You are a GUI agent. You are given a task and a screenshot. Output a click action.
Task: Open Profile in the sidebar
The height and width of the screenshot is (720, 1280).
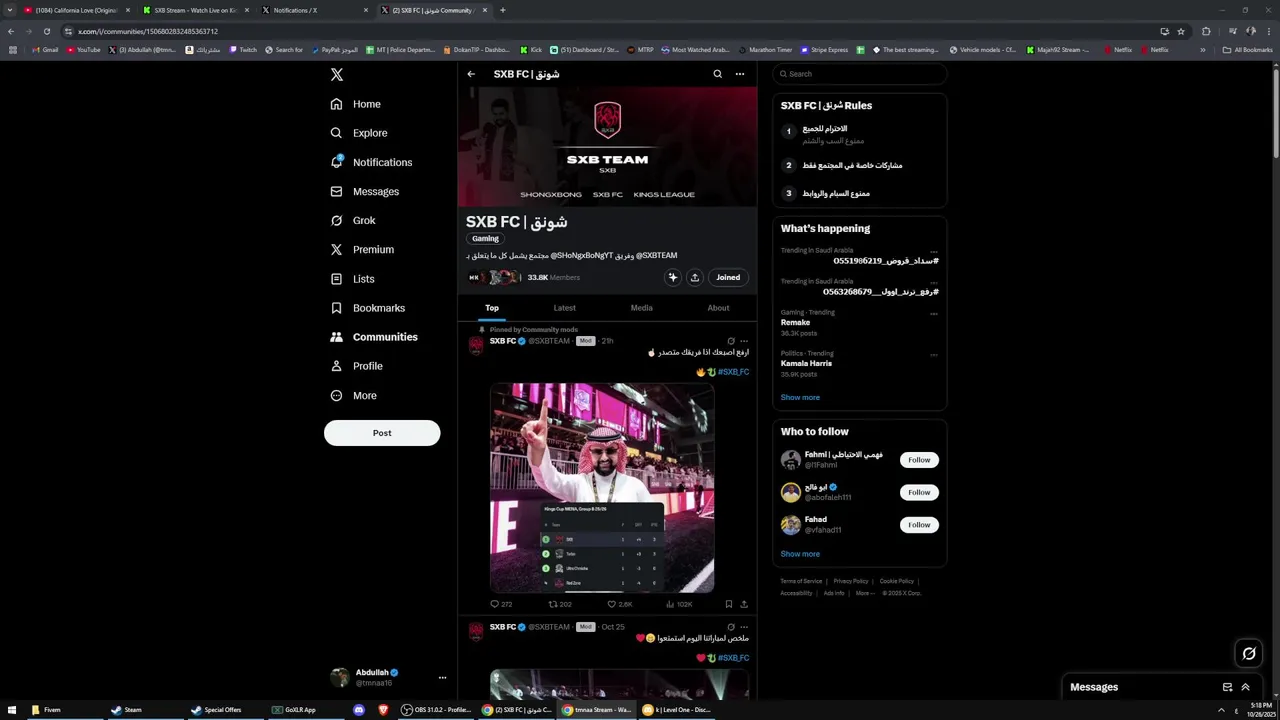pyautogui.click(x=357, y=366)
